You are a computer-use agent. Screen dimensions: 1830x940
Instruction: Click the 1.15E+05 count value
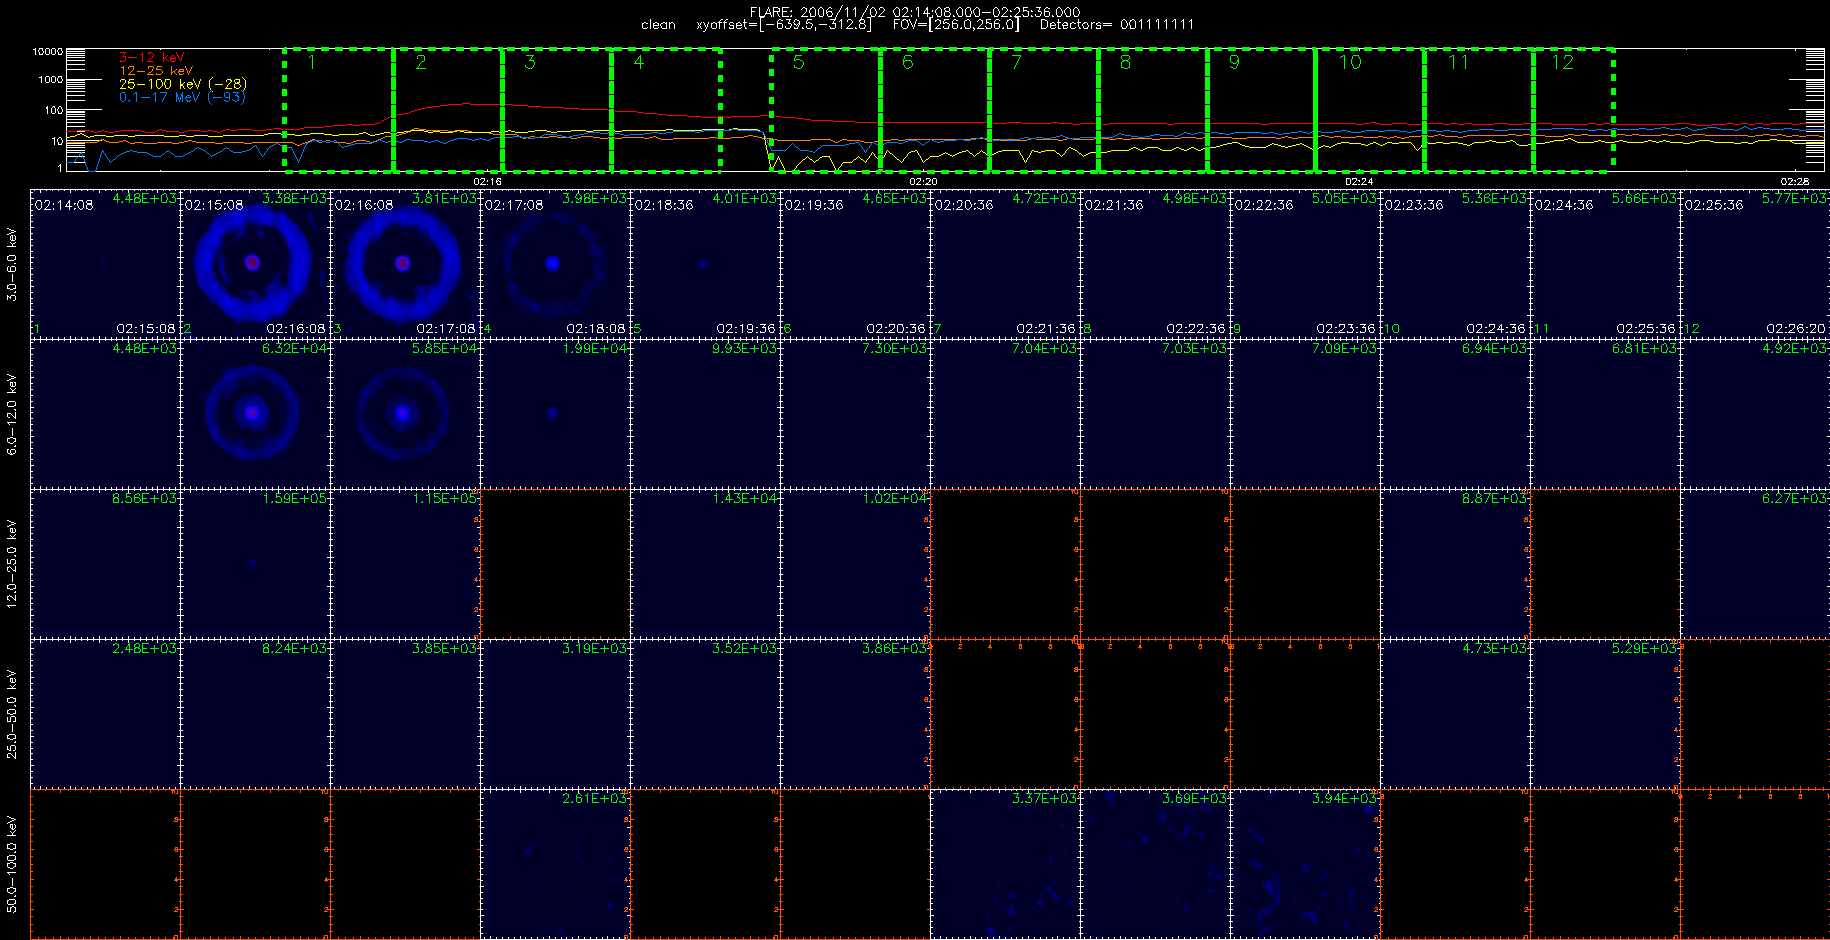point(444,499)
